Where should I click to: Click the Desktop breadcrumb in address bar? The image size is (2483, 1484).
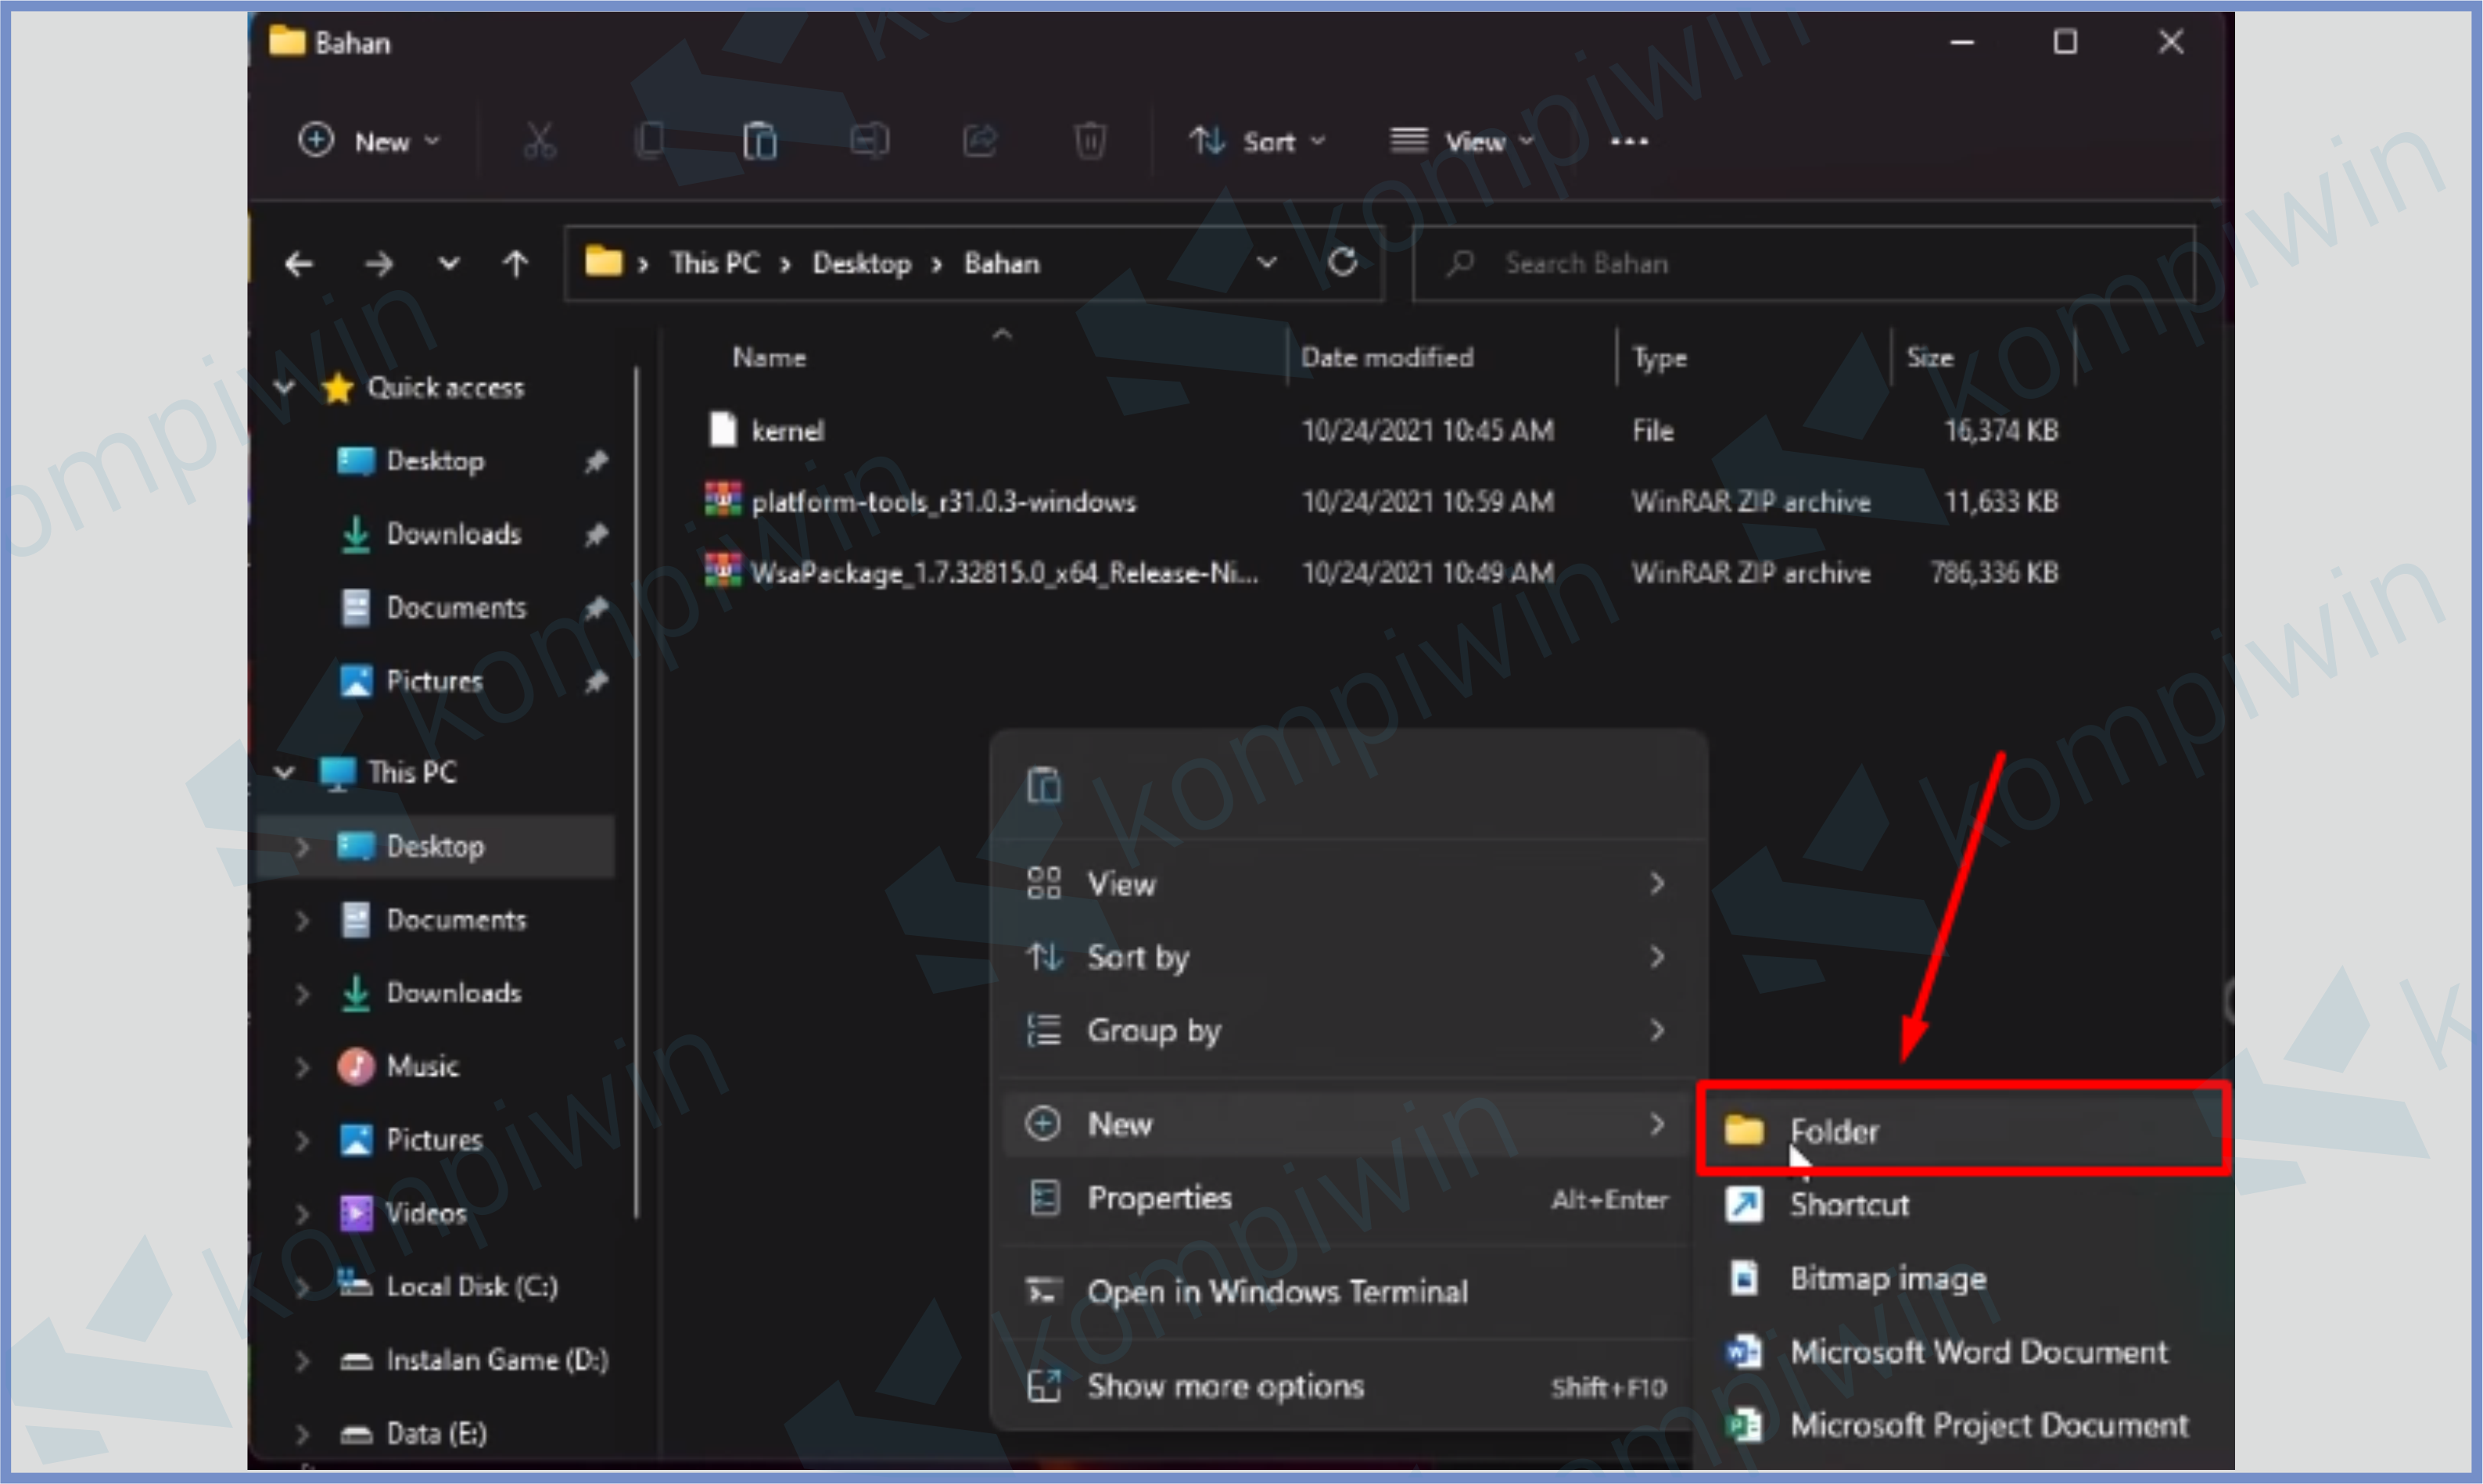pyautogui.click(x=861, y=264)
